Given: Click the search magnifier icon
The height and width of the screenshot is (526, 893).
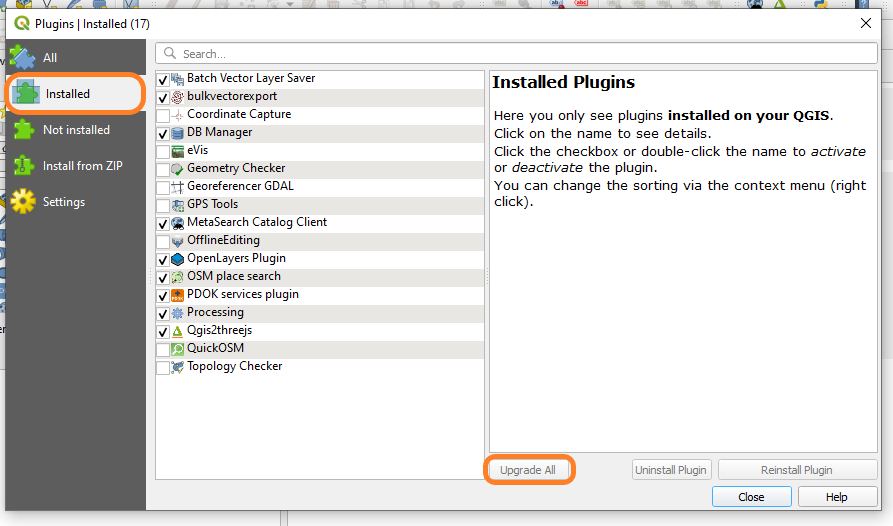Looking at the screenshot, I should [170, 54].
